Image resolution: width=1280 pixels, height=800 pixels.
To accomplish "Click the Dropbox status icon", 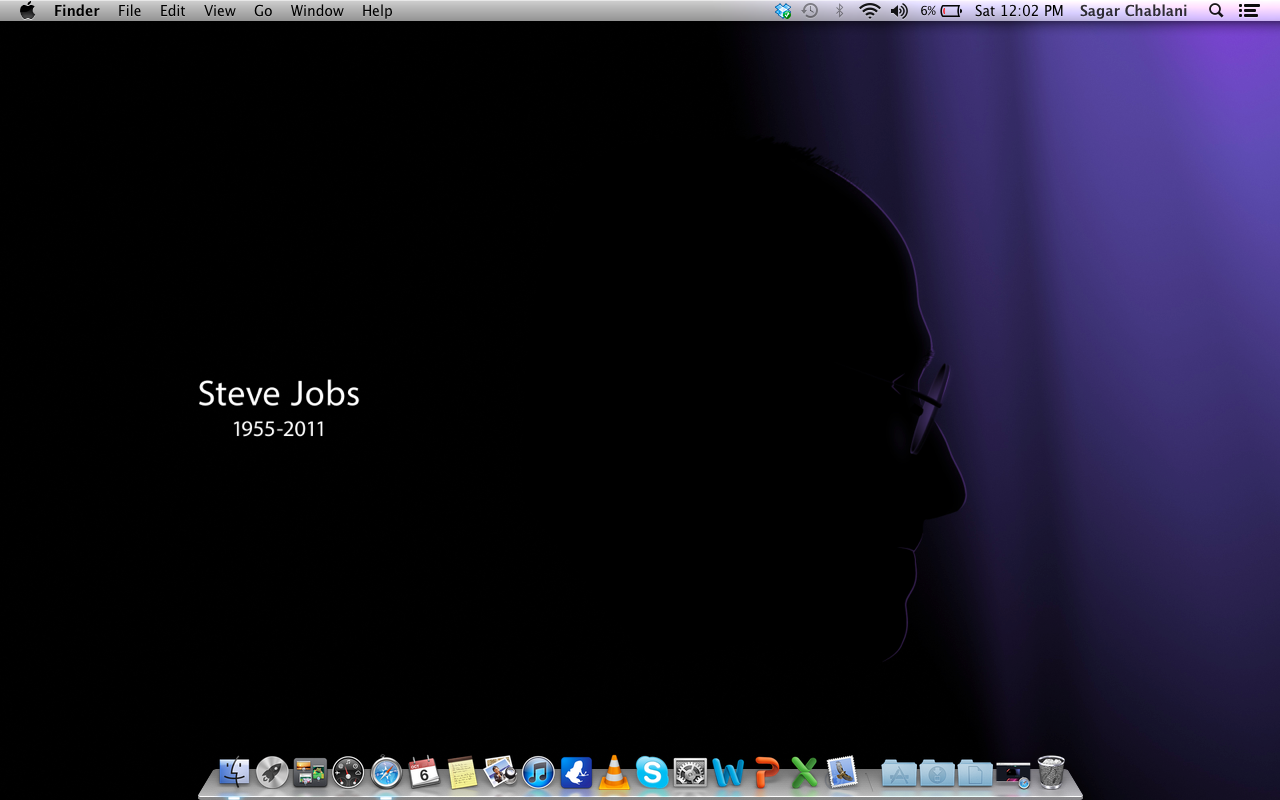I will [x=783, y=11].
